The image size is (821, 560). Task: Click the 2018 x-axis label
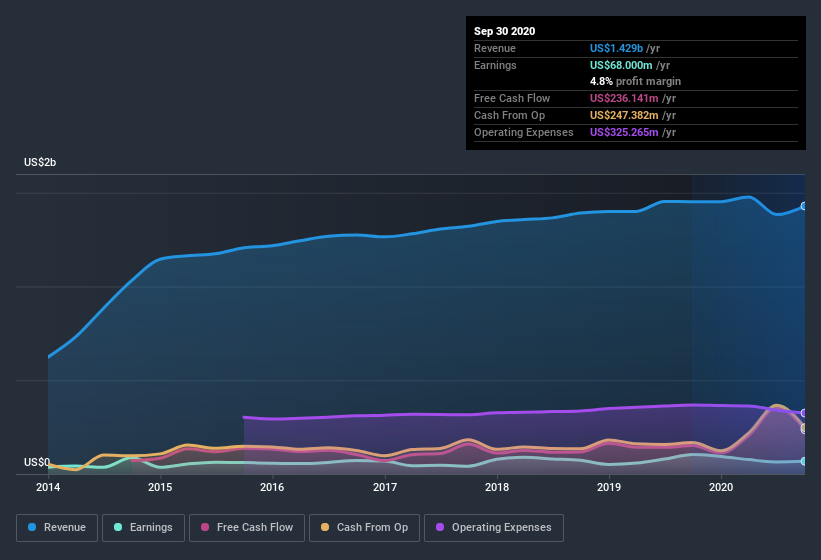point(497,487)
